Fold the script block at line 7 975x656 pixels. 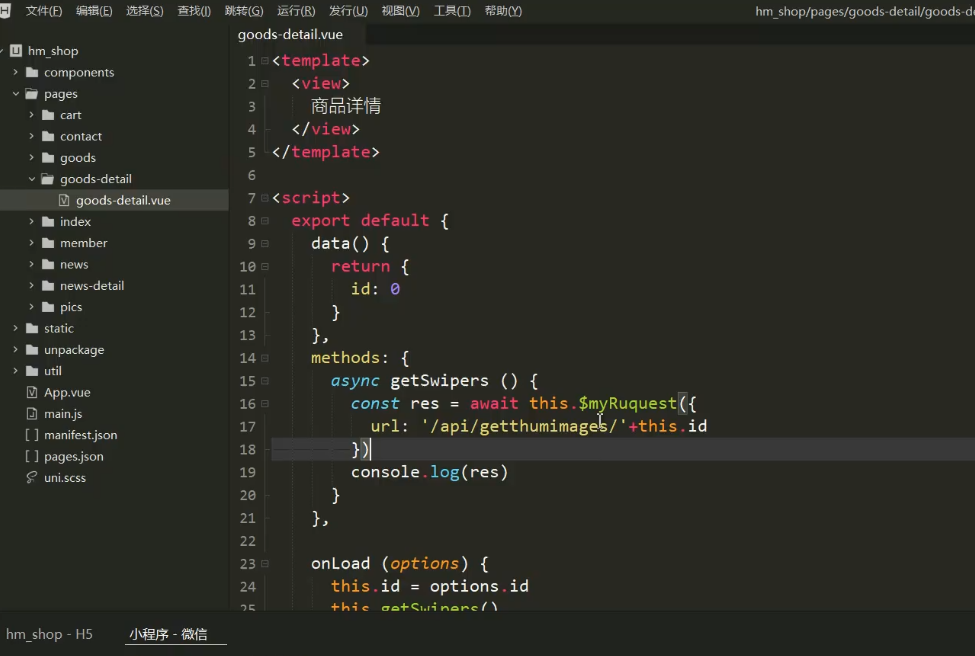[265, 198]
